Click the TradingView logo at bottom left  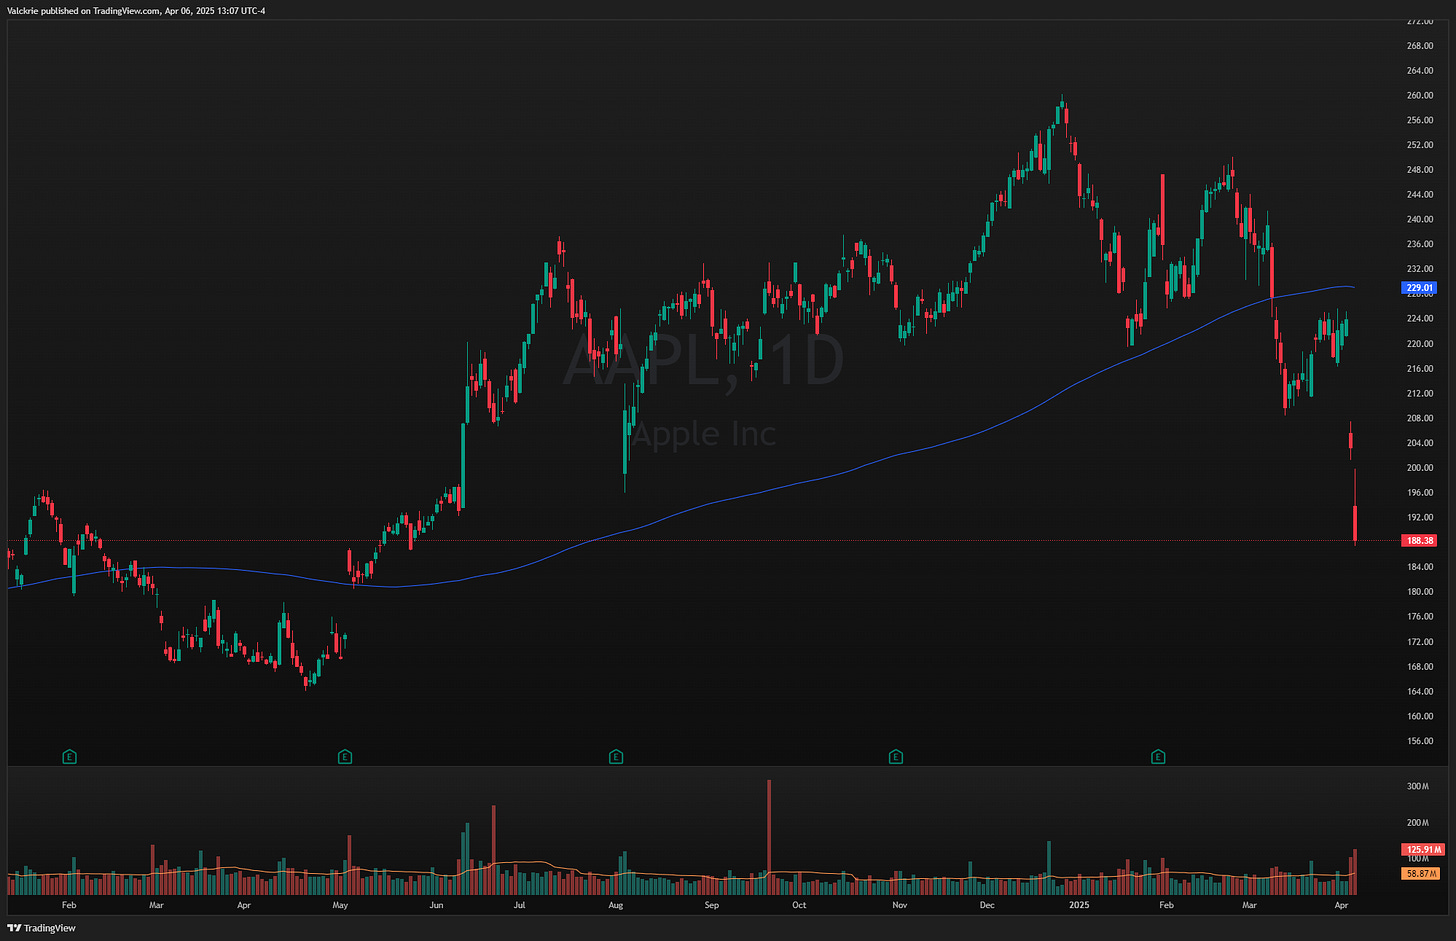click(42, 928)
